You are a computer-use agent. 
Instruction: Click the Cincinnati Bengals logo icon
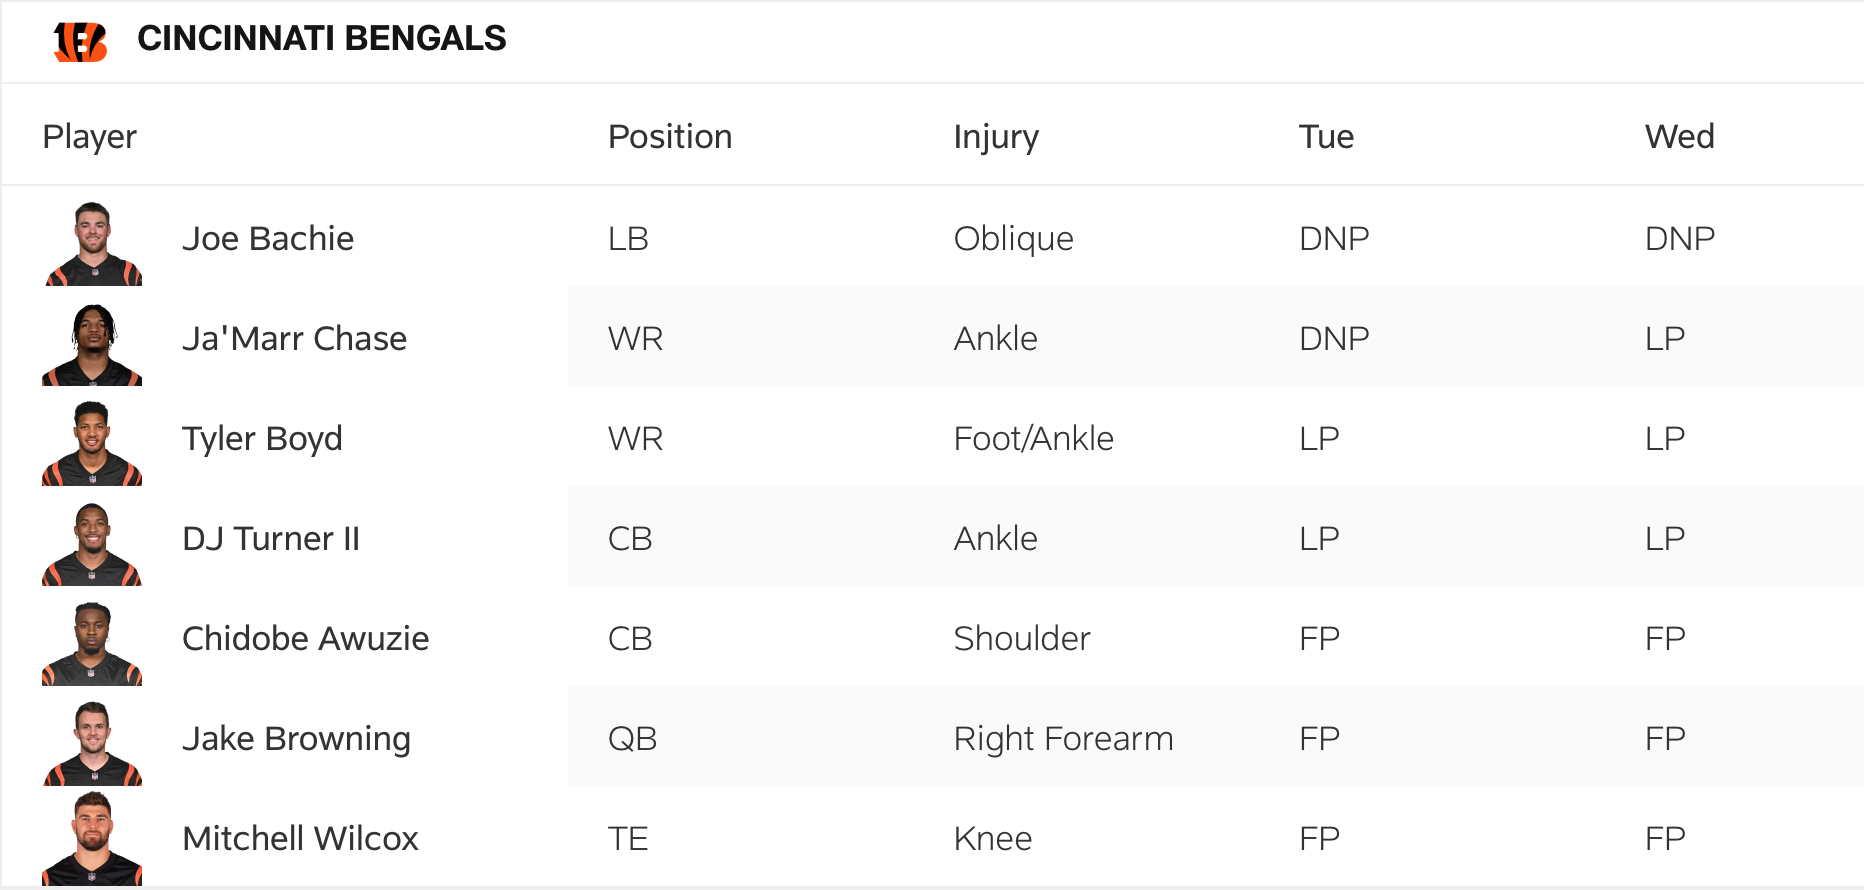[80, 41]
